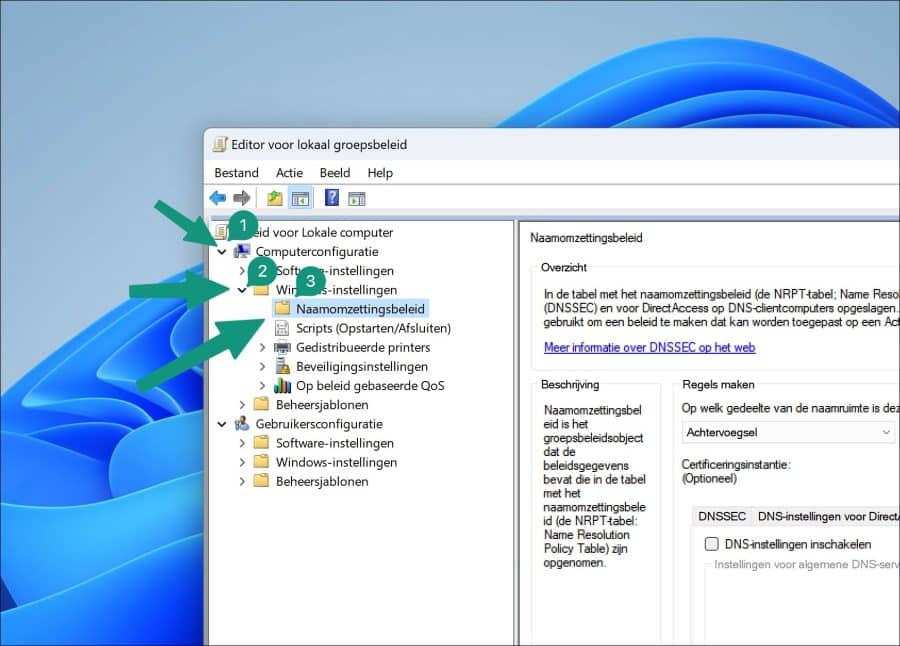Click the Certificeringsinstantie: (Optioneel) label

click(x=736, y=471)
